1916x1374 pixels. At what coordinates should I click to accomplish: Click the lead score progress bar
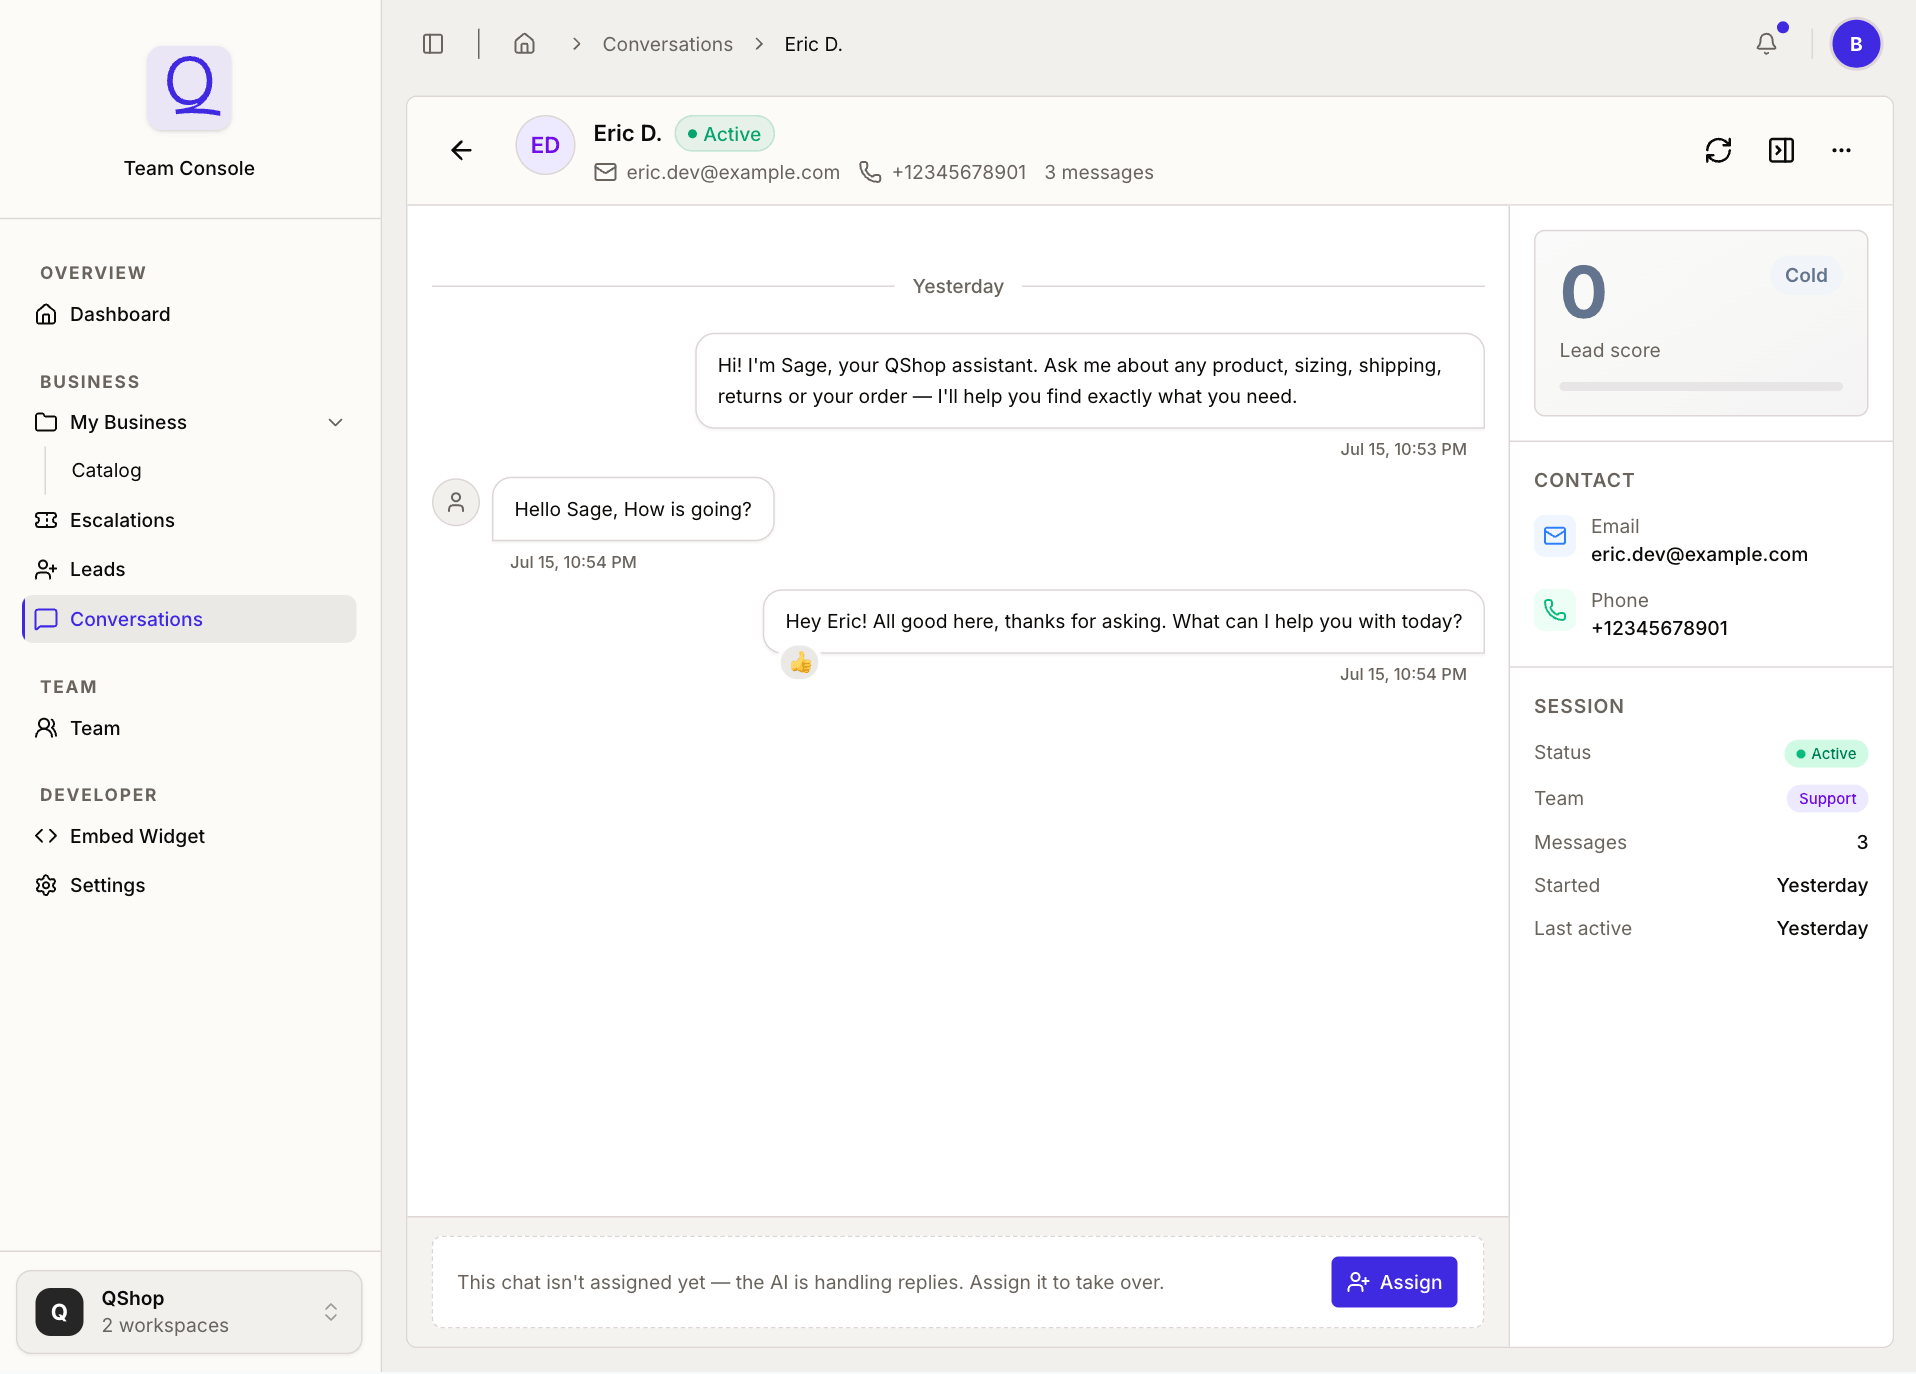pyautogui.click(x=1701, y=386)
